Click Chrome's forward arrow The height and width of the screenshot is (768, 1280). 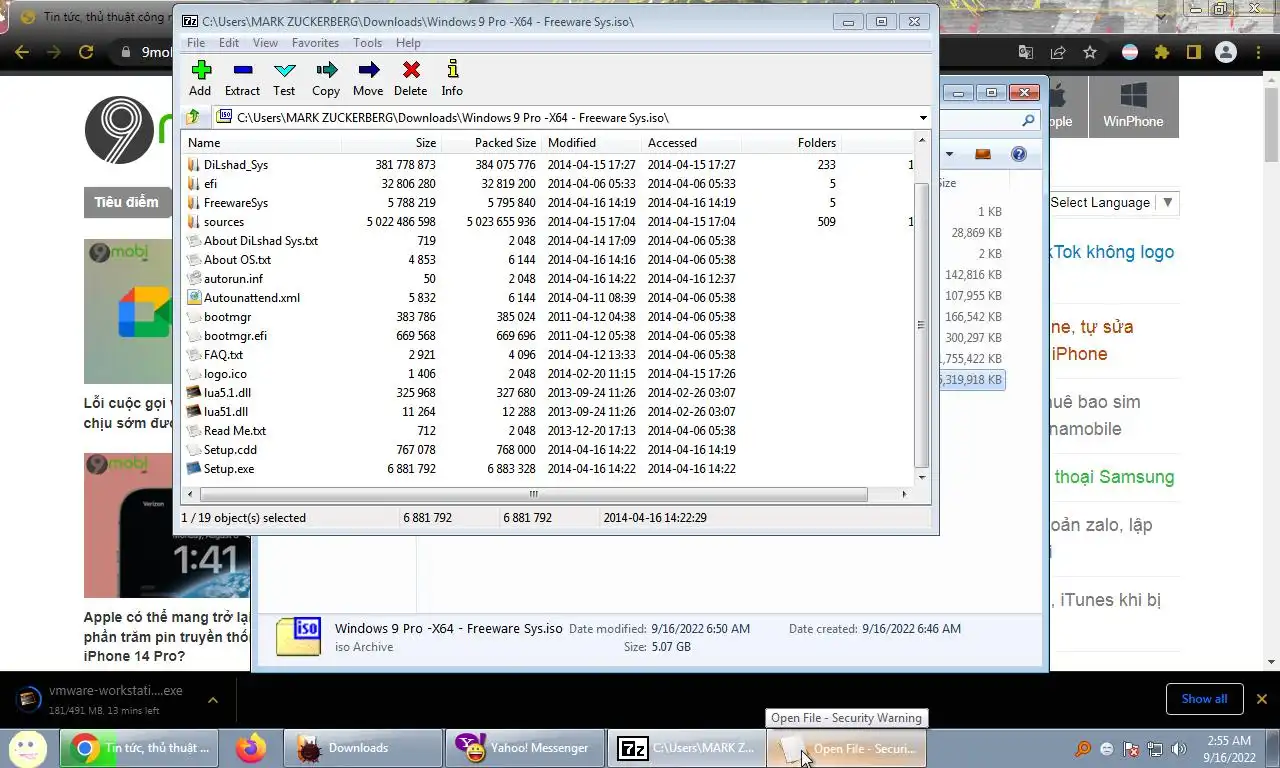53,52
